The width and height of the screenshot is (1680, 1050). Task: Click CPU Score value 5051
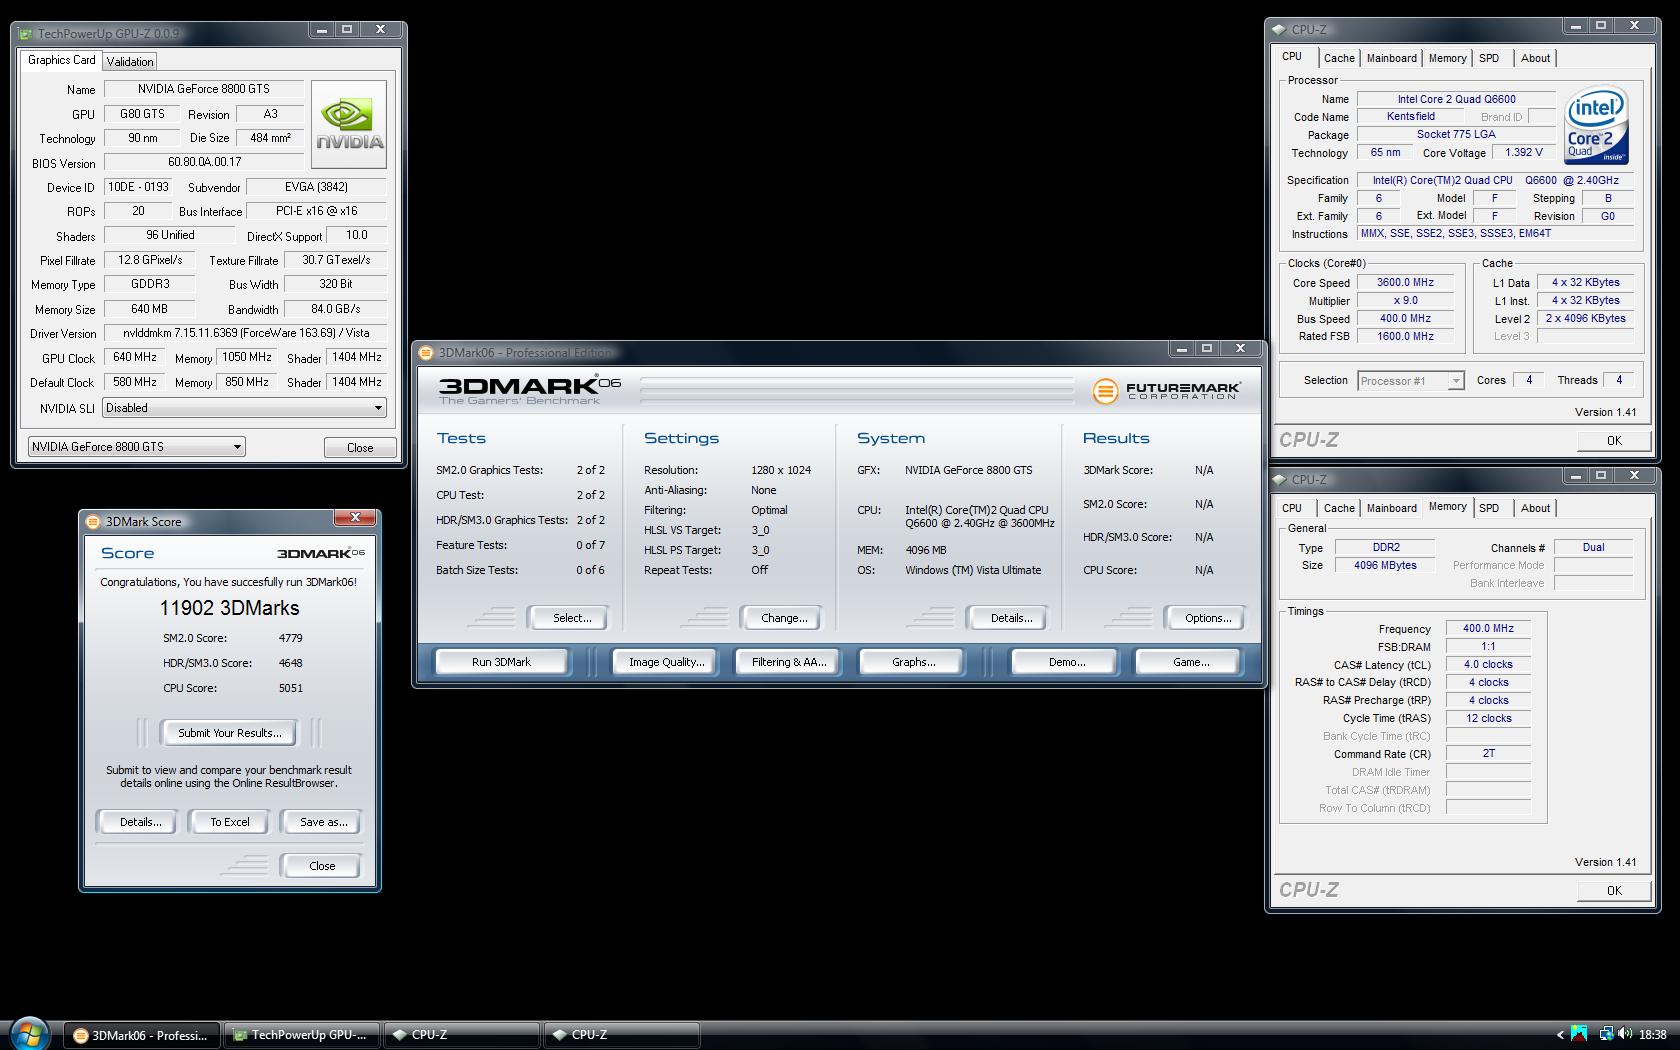(x=290, y=688)
